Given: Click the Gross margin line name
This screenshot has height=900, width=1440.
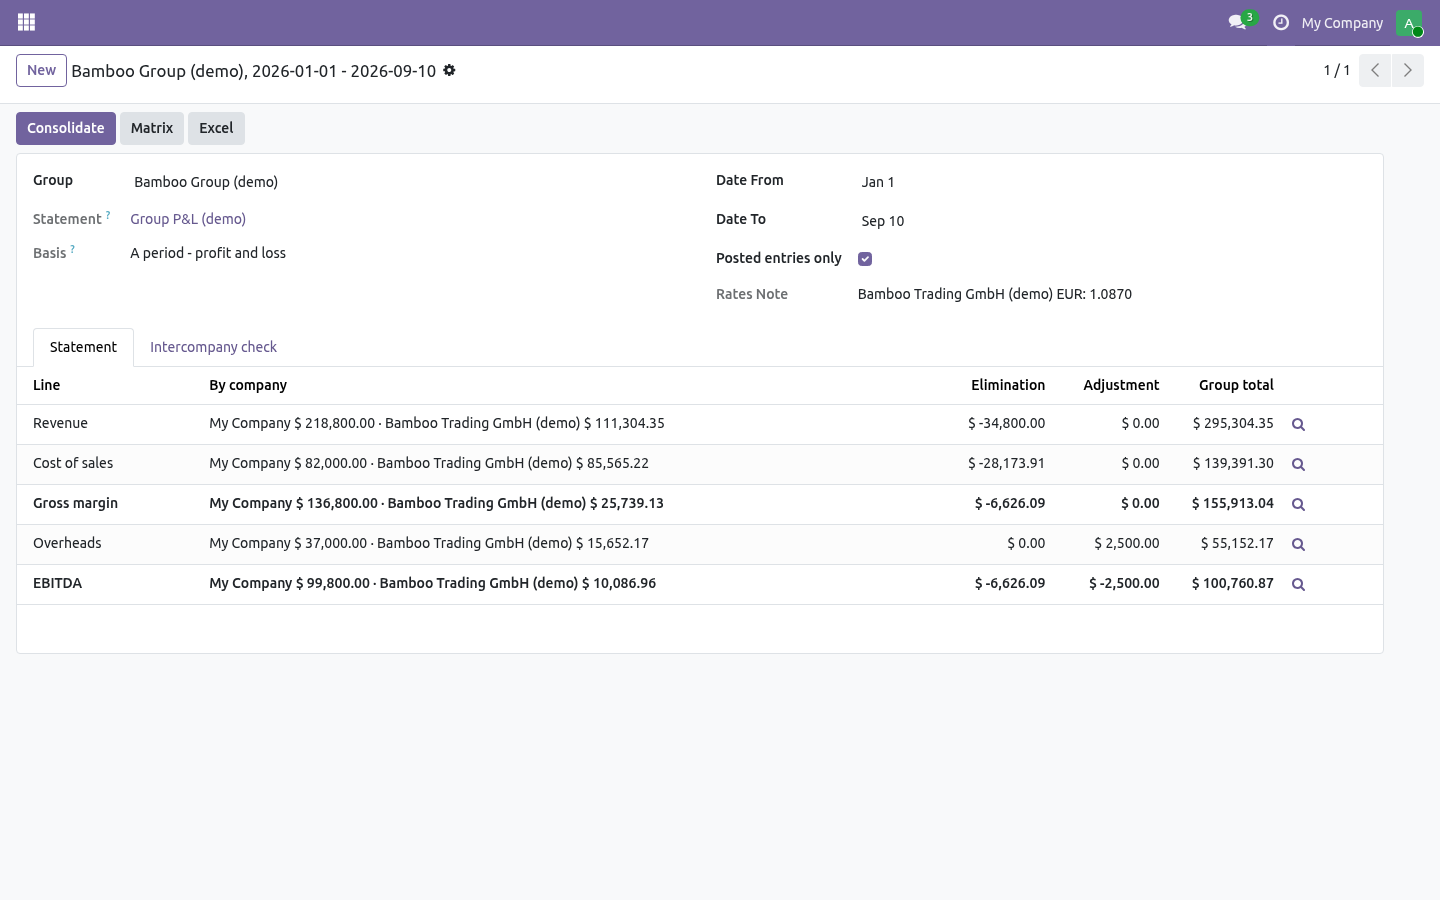Looking at the screenshot, I should (75, 503).
